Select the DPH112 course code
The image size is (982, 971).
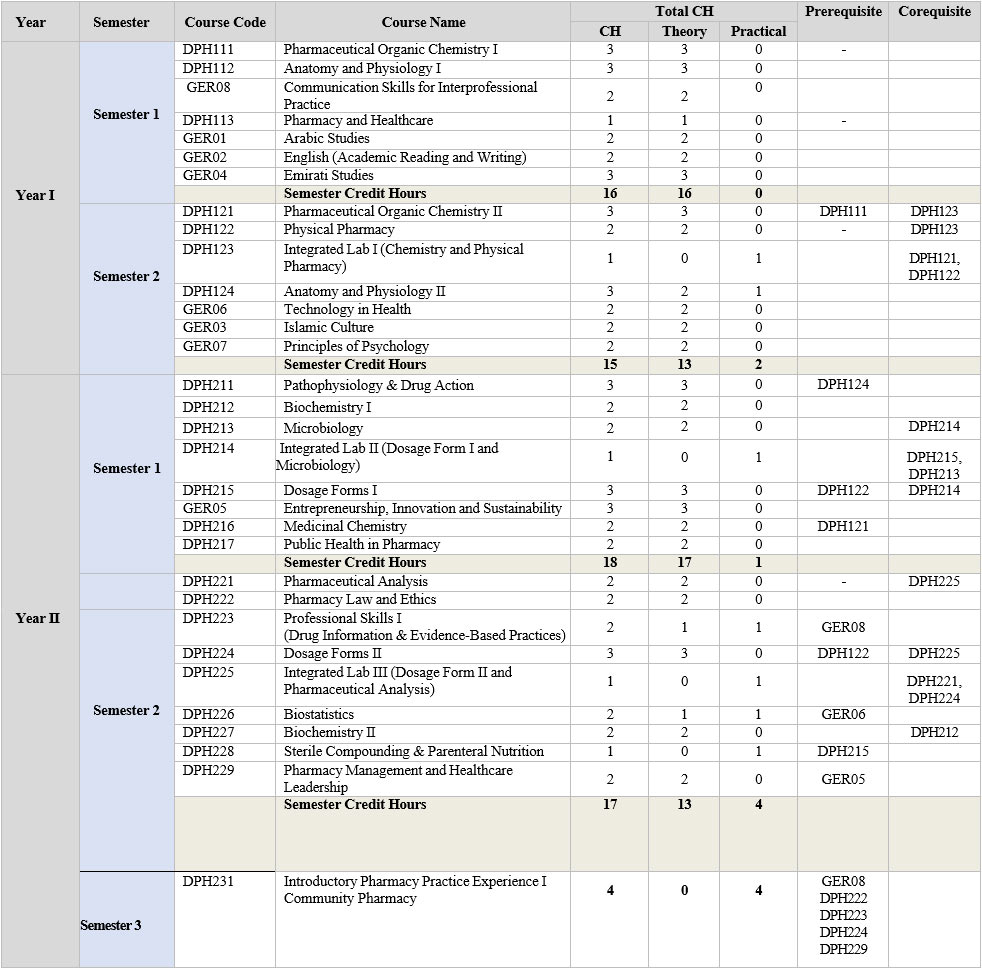coord(208,68)
